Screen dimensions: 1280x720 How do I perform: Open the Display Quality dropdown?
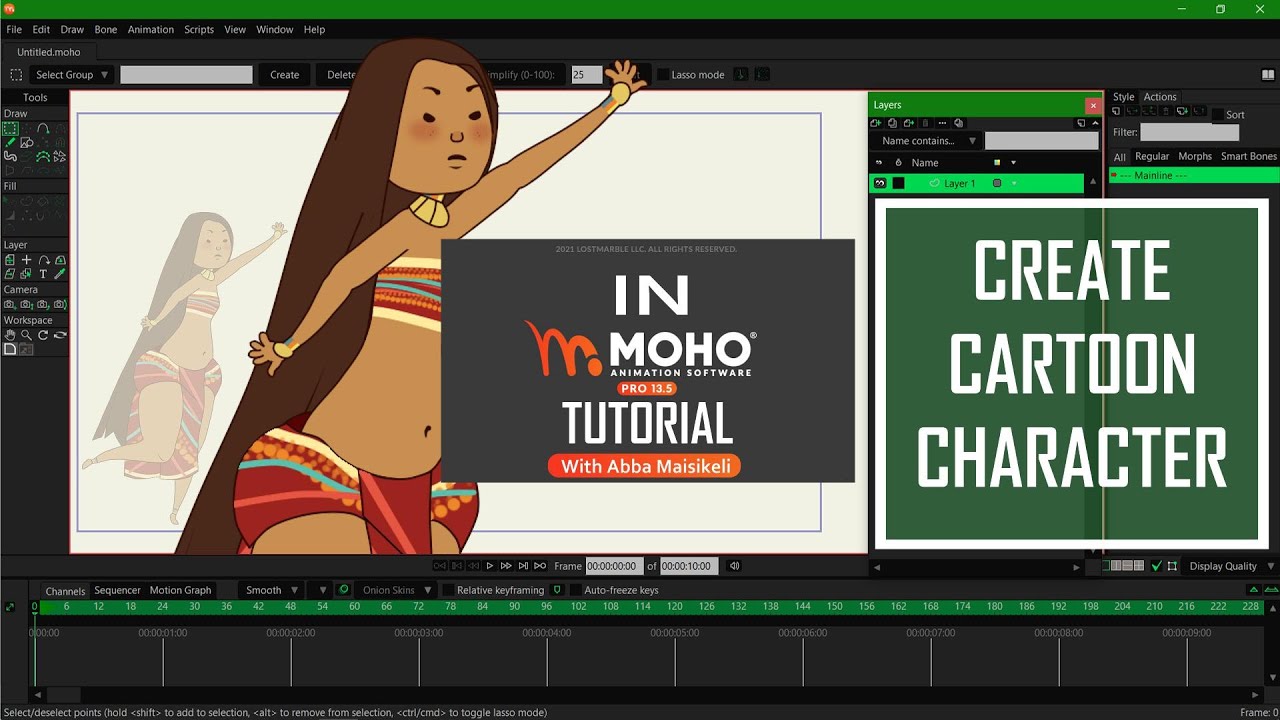pyautogui.click(x=1231, y=566)
